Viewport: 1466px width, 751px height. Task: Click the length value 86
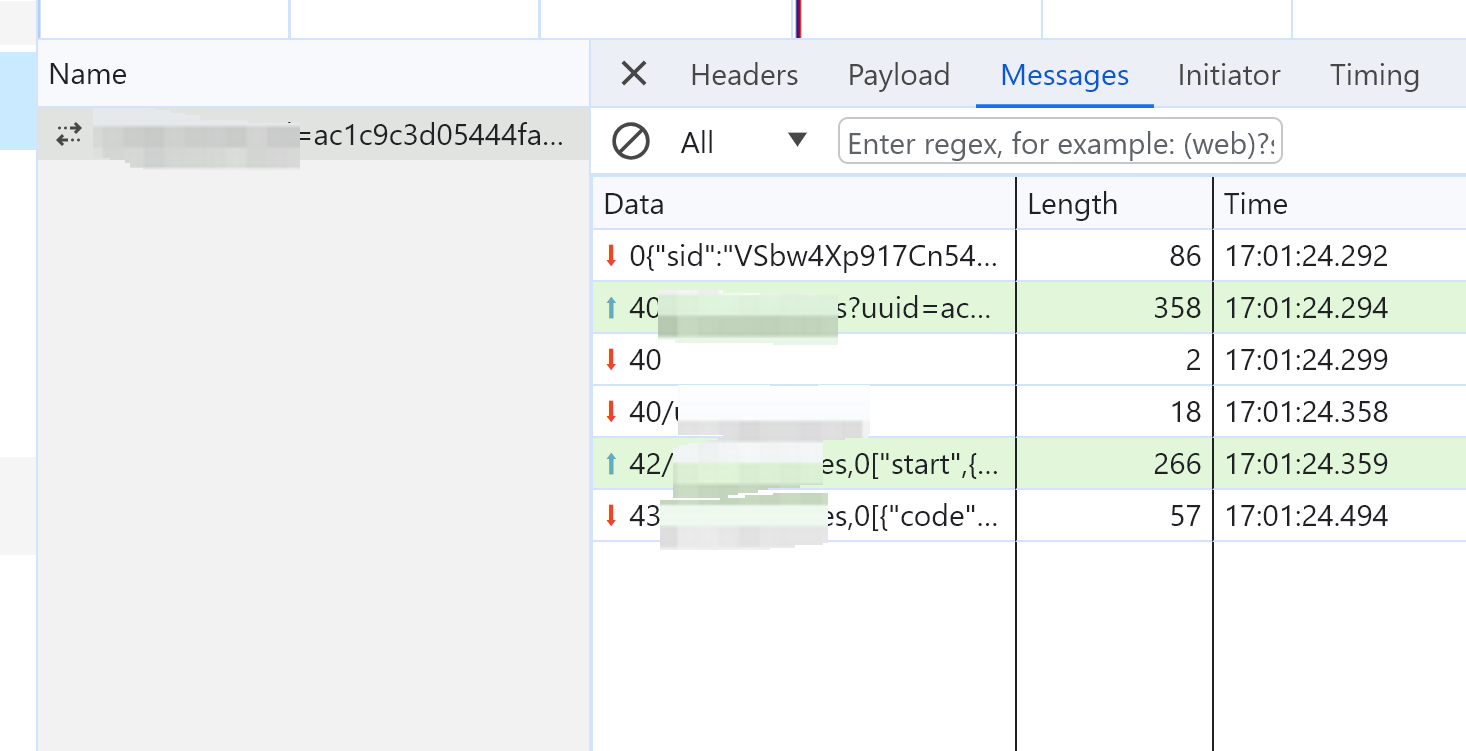pos(1184,256)
